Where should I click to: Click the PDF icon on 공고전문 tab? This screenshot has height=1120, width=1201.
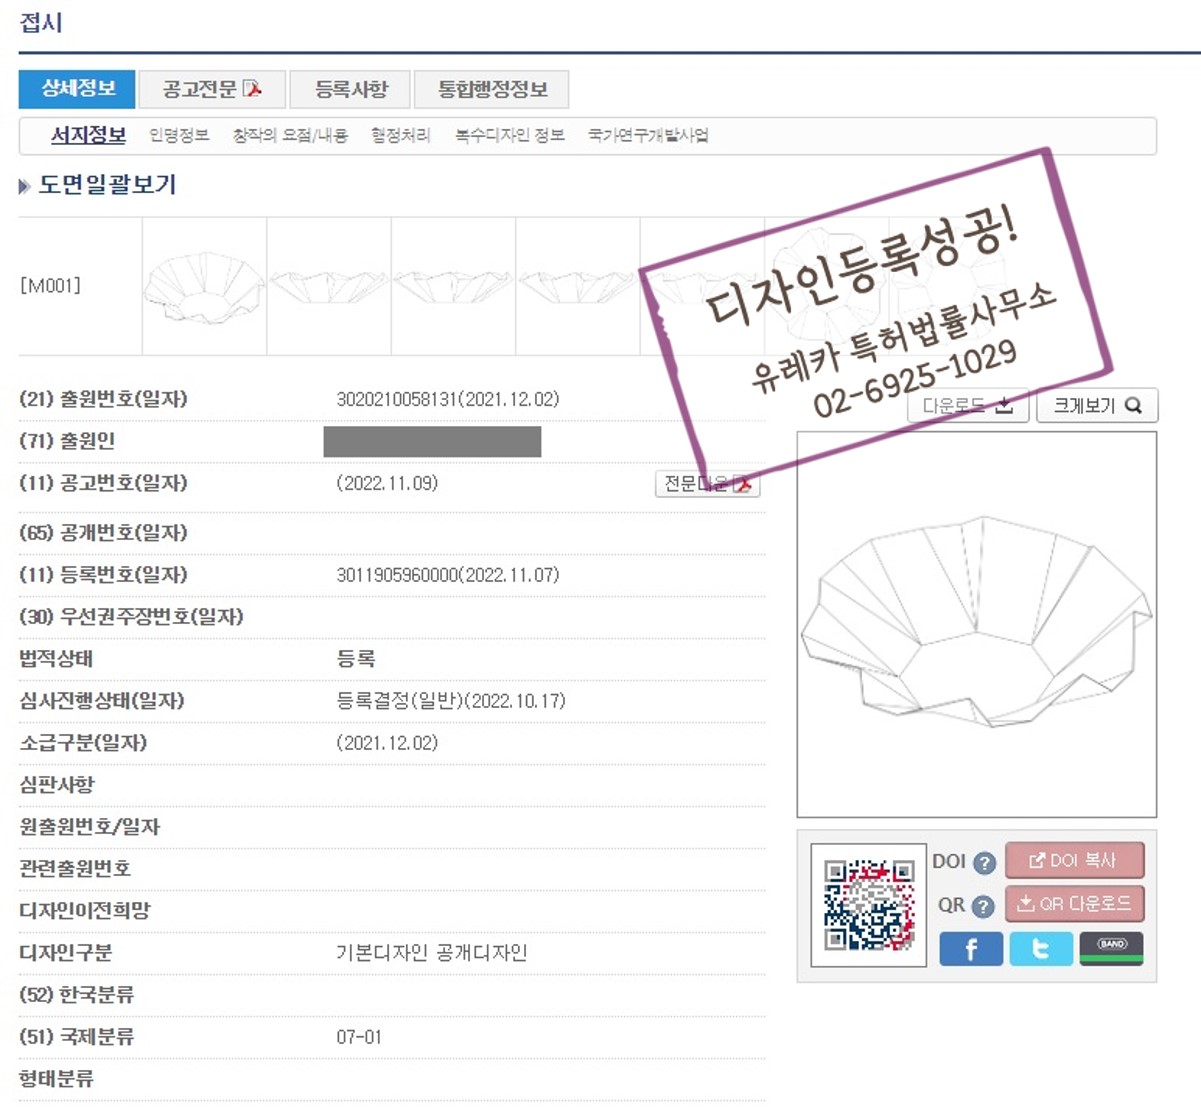[x=253, y=89]
